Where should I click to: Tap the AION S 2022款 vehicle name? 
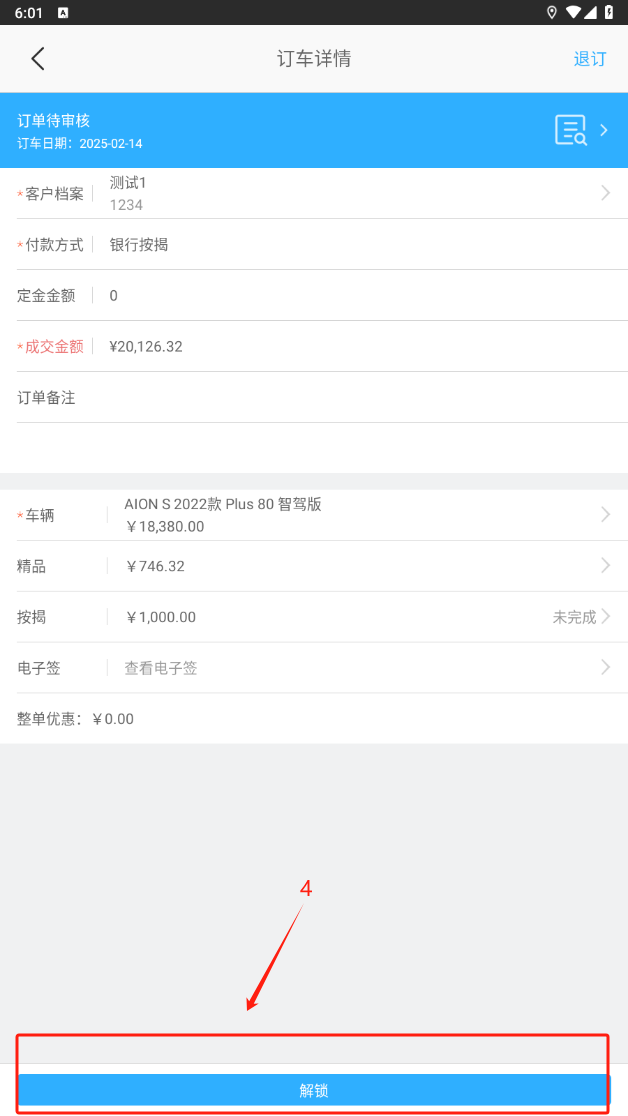coord(222,505)
